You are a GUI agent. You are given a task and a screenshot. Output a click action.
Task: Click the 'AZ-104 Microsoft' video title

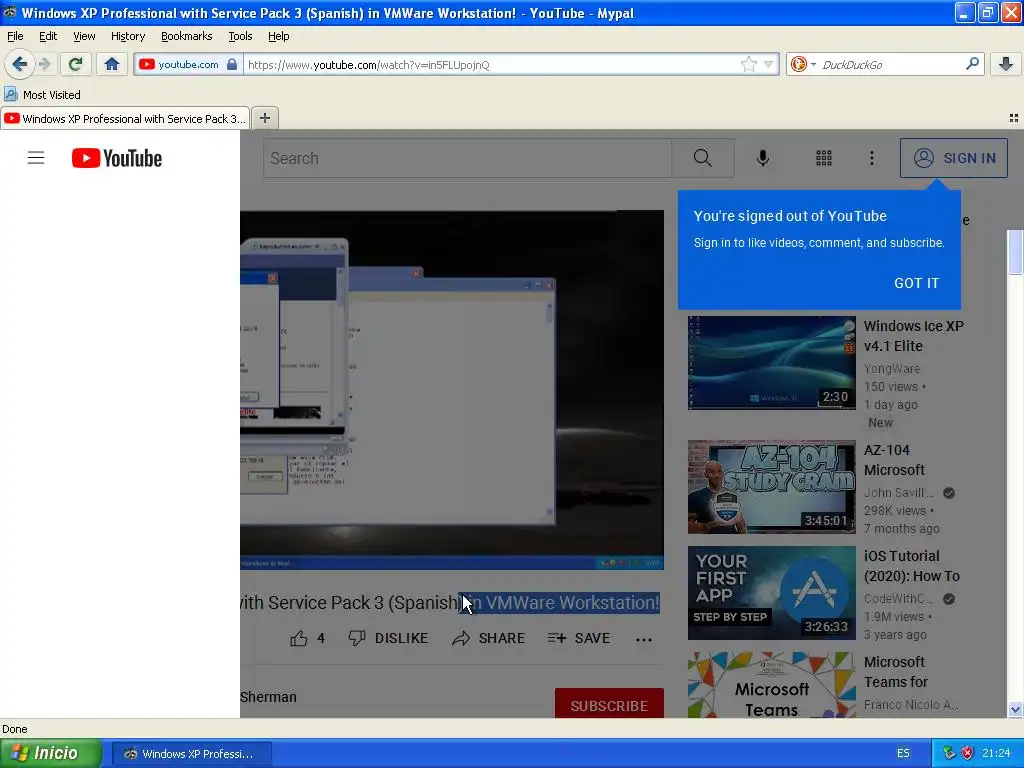(894, 460)
